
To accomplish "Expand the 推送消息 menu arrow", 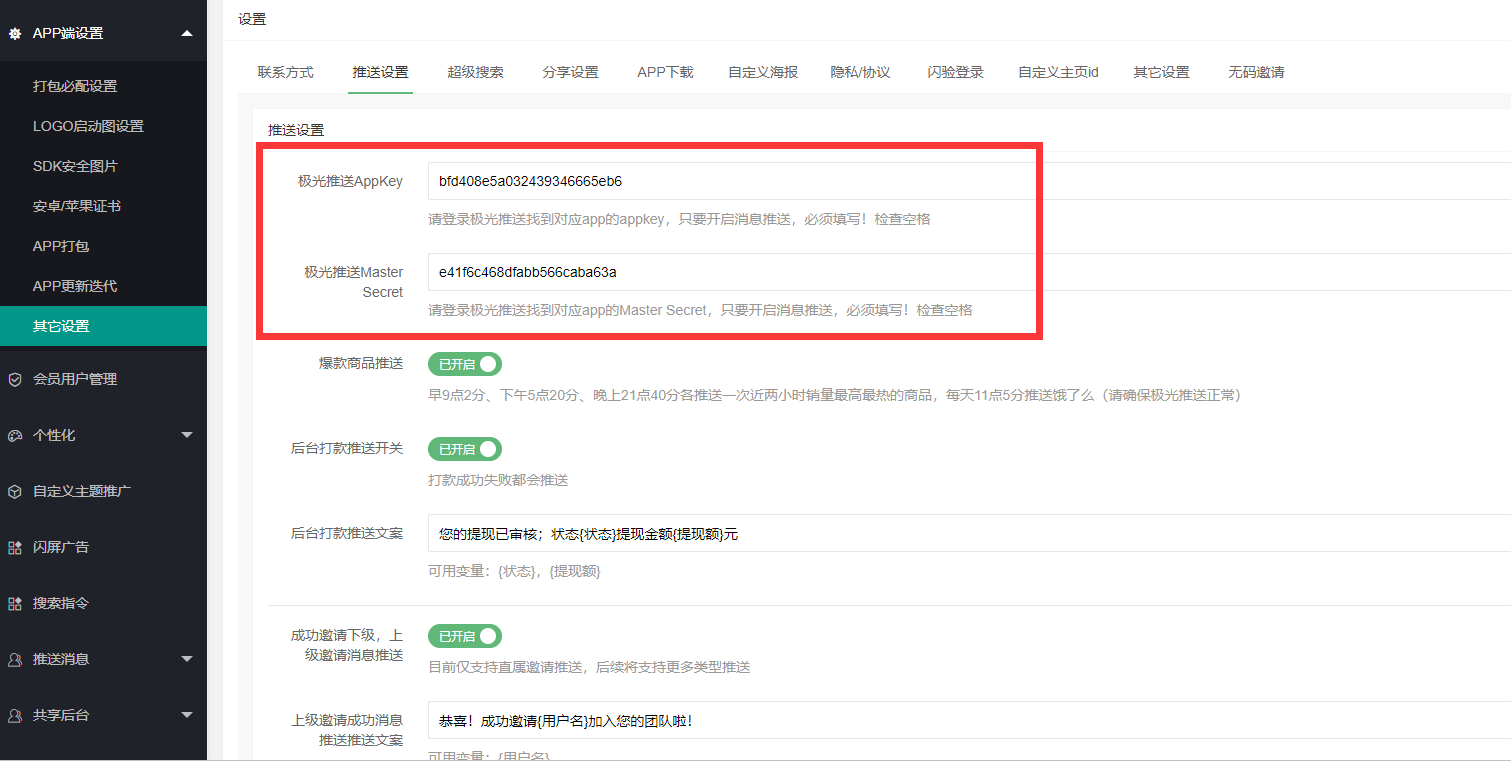I will coord(187,659).
